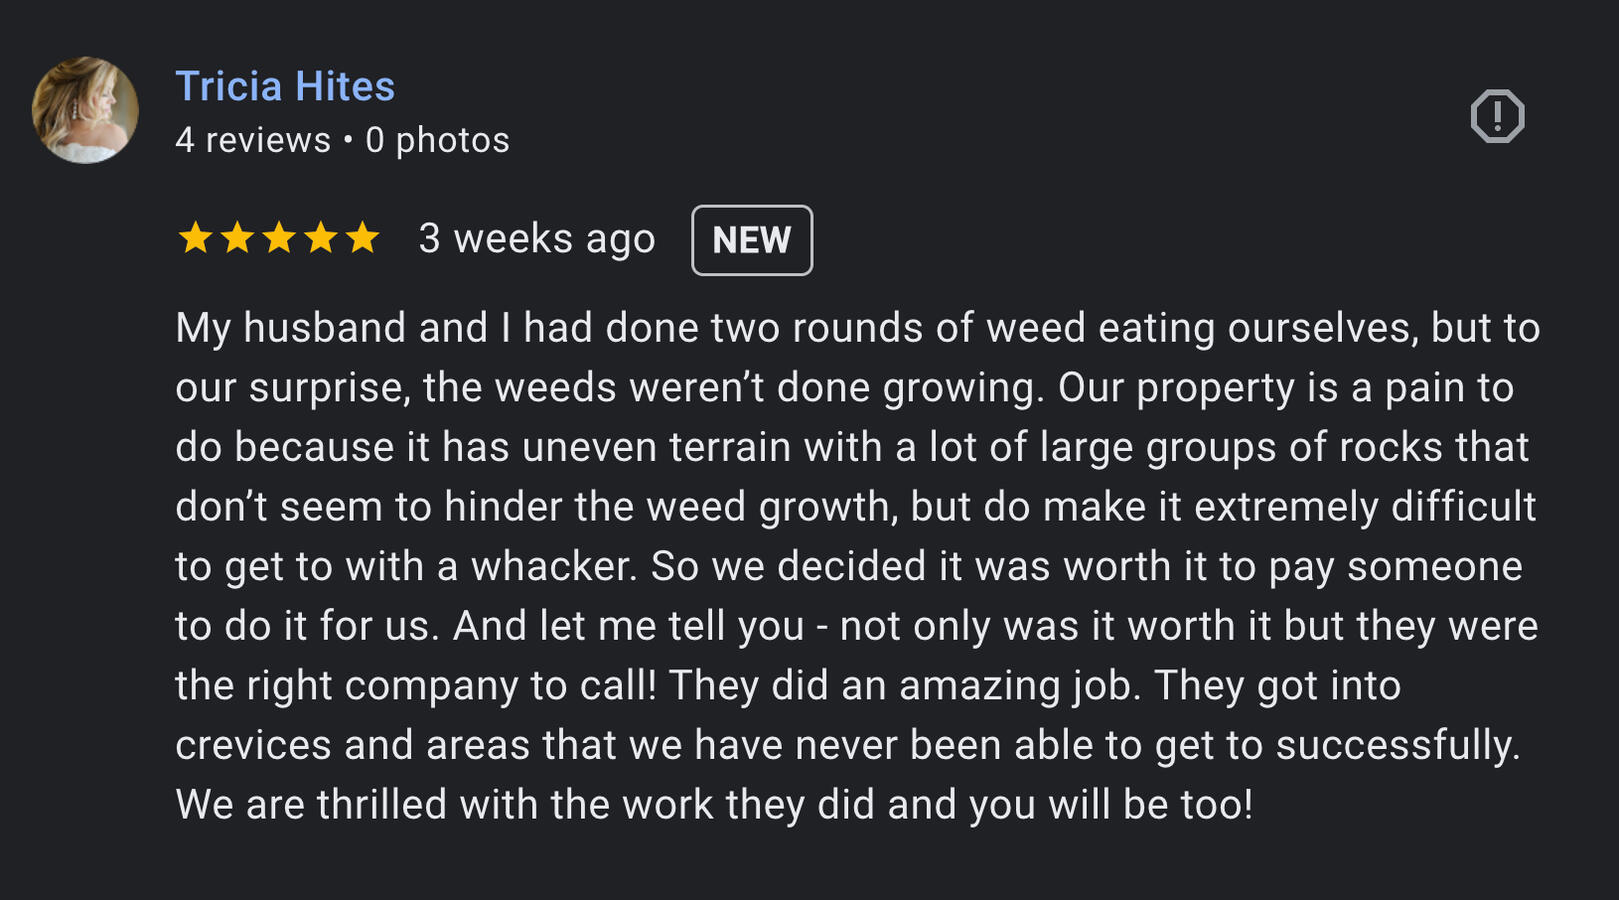Image resolution: width=1619 pixels, height=900 pixels.
Task: Click the third gold rating star
Action: click(279, 239)
